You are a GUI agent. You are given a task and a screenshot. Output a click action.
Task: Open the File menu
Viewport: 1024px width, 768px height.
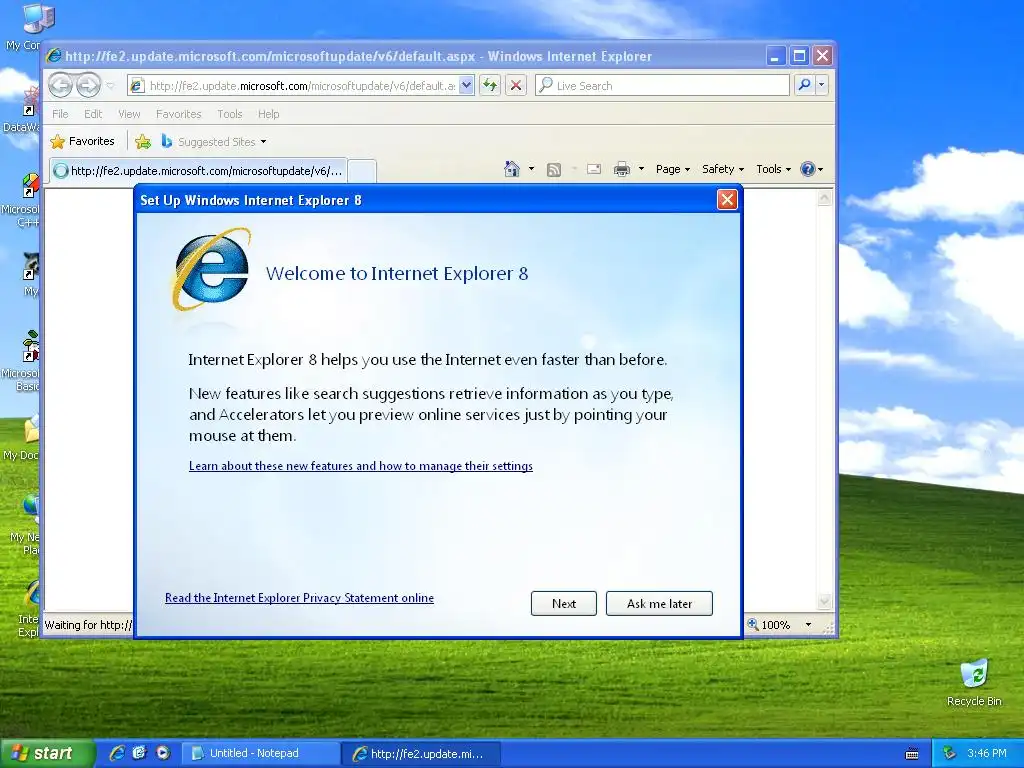(x=60, y=114)
